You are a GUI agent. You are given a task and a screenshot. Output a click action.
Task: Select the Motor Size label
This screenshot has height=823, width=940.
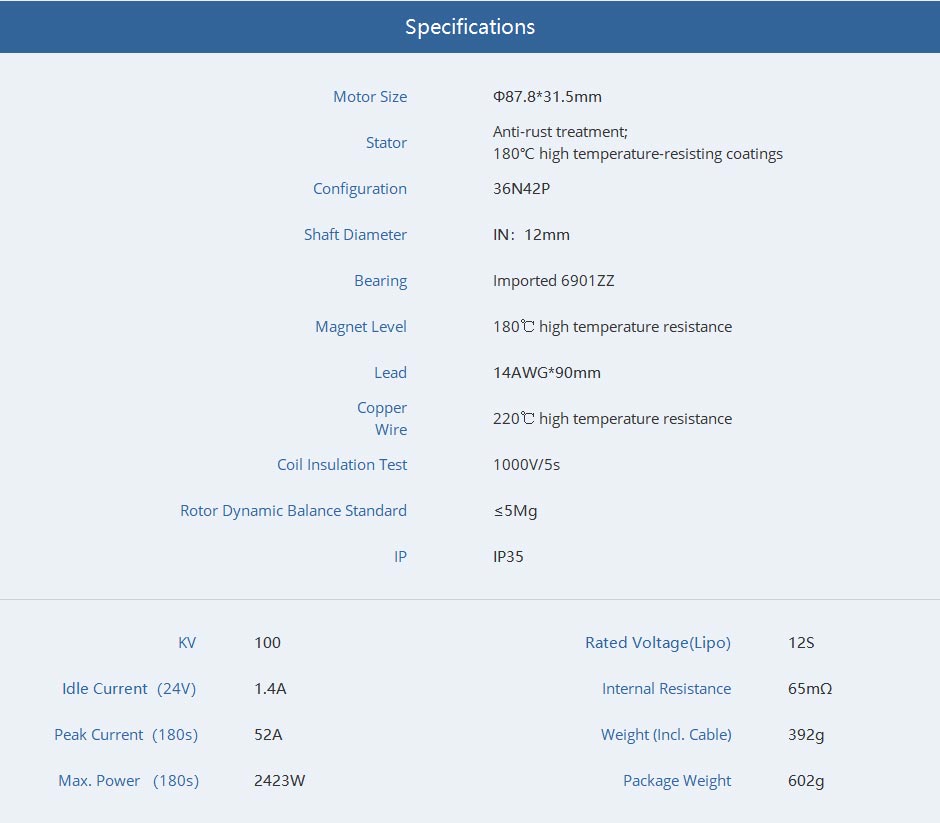pos(370,97)
